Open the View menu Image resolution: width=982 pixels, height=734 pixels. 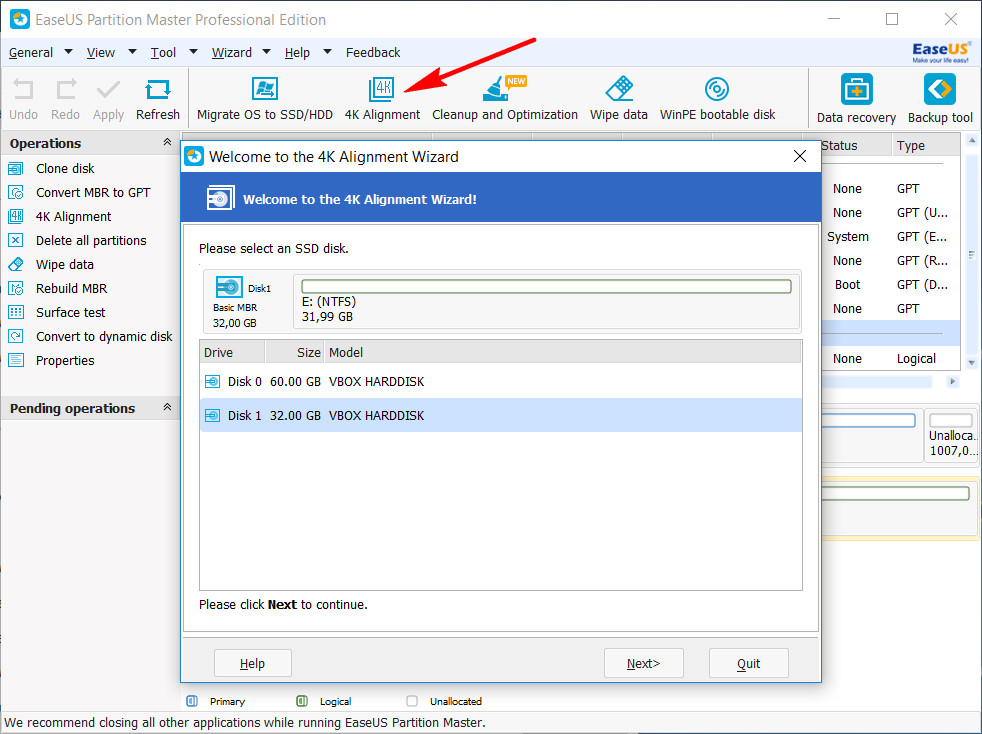click(x=100, y=53)
